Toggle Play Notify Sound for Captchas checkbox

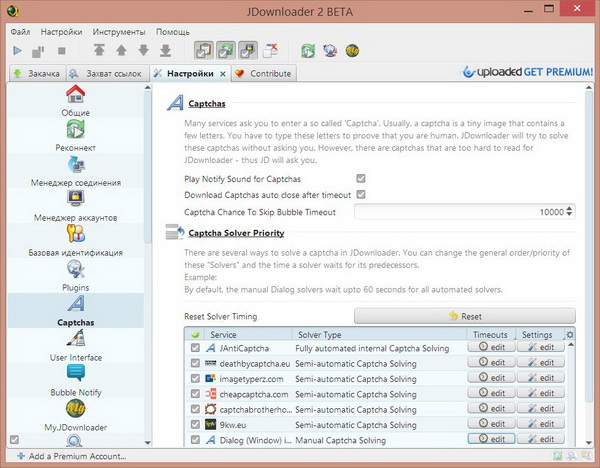(361, 178)
